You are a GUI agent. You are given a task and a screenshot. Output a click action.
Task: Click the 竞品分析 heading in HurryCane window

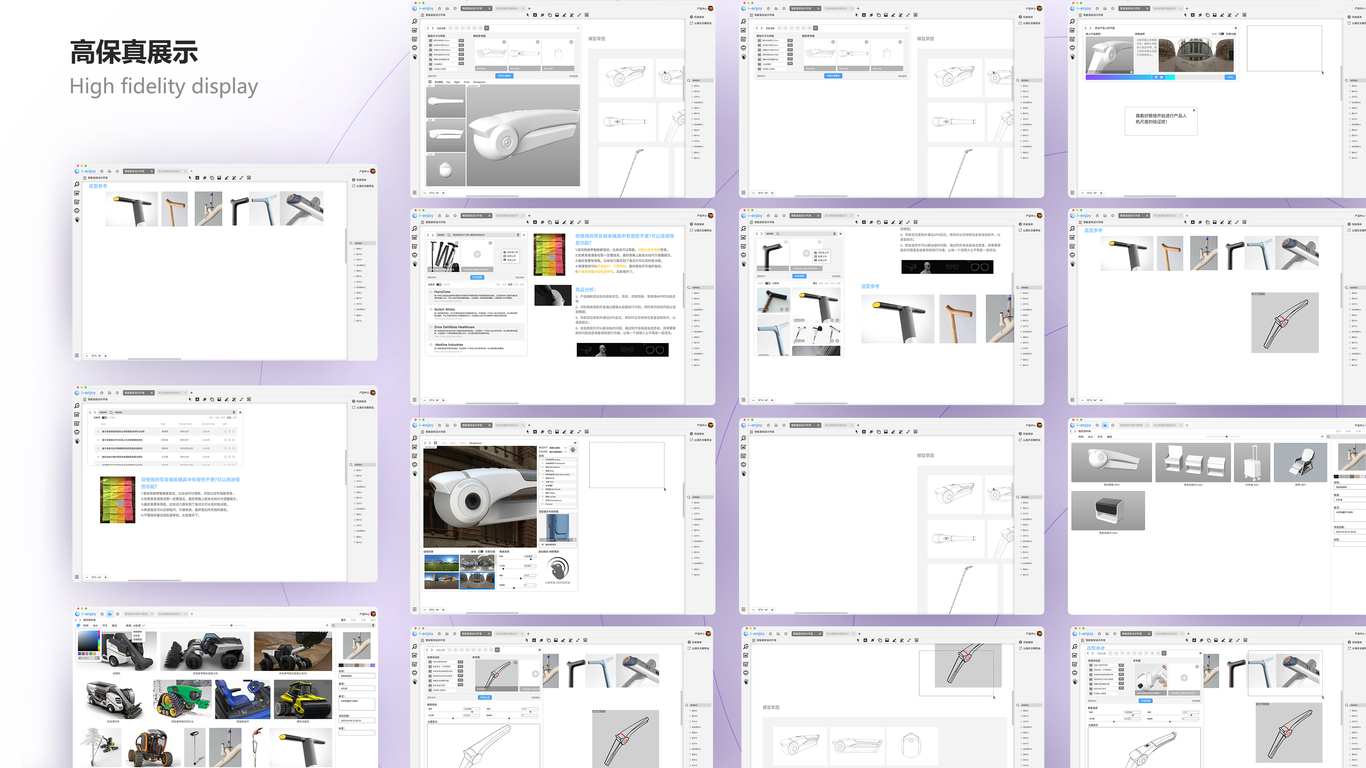click(x=586, y=289)
